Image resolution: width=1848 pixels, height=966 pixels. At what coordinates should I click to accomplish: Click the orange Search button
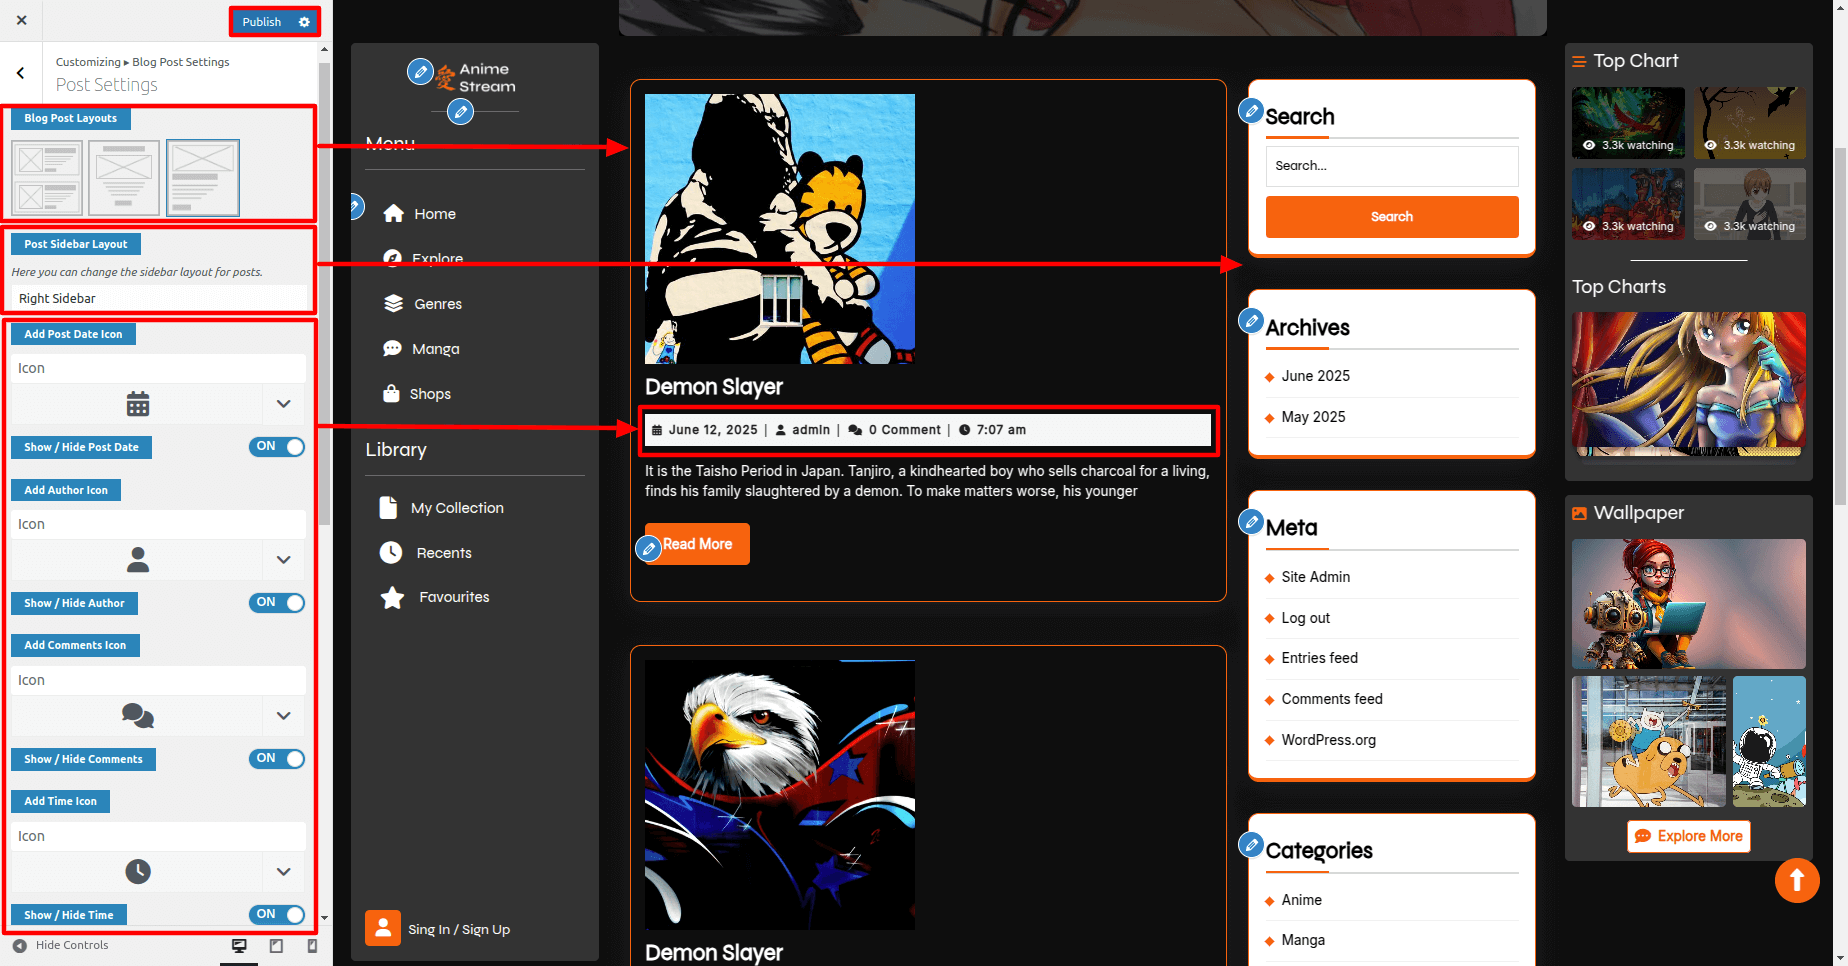tap(1391, 217)
